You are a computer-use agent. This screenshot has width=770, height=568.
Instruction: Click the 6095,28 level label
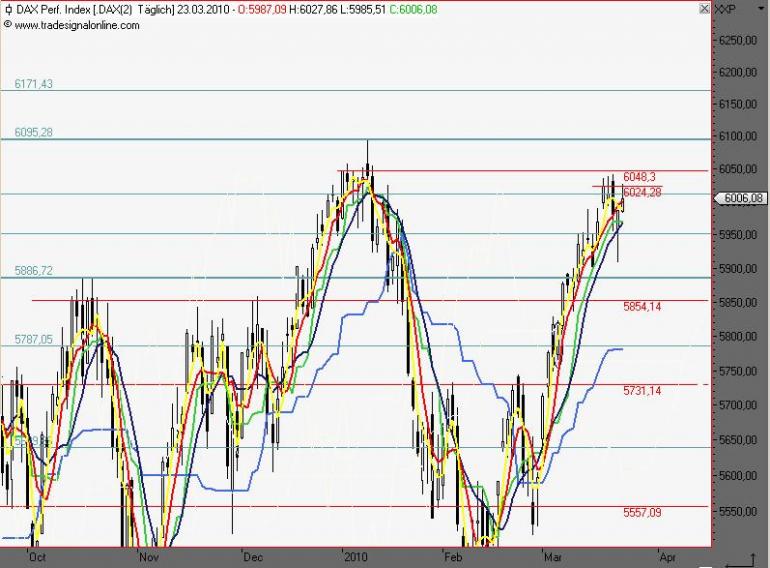click(33, 133)
